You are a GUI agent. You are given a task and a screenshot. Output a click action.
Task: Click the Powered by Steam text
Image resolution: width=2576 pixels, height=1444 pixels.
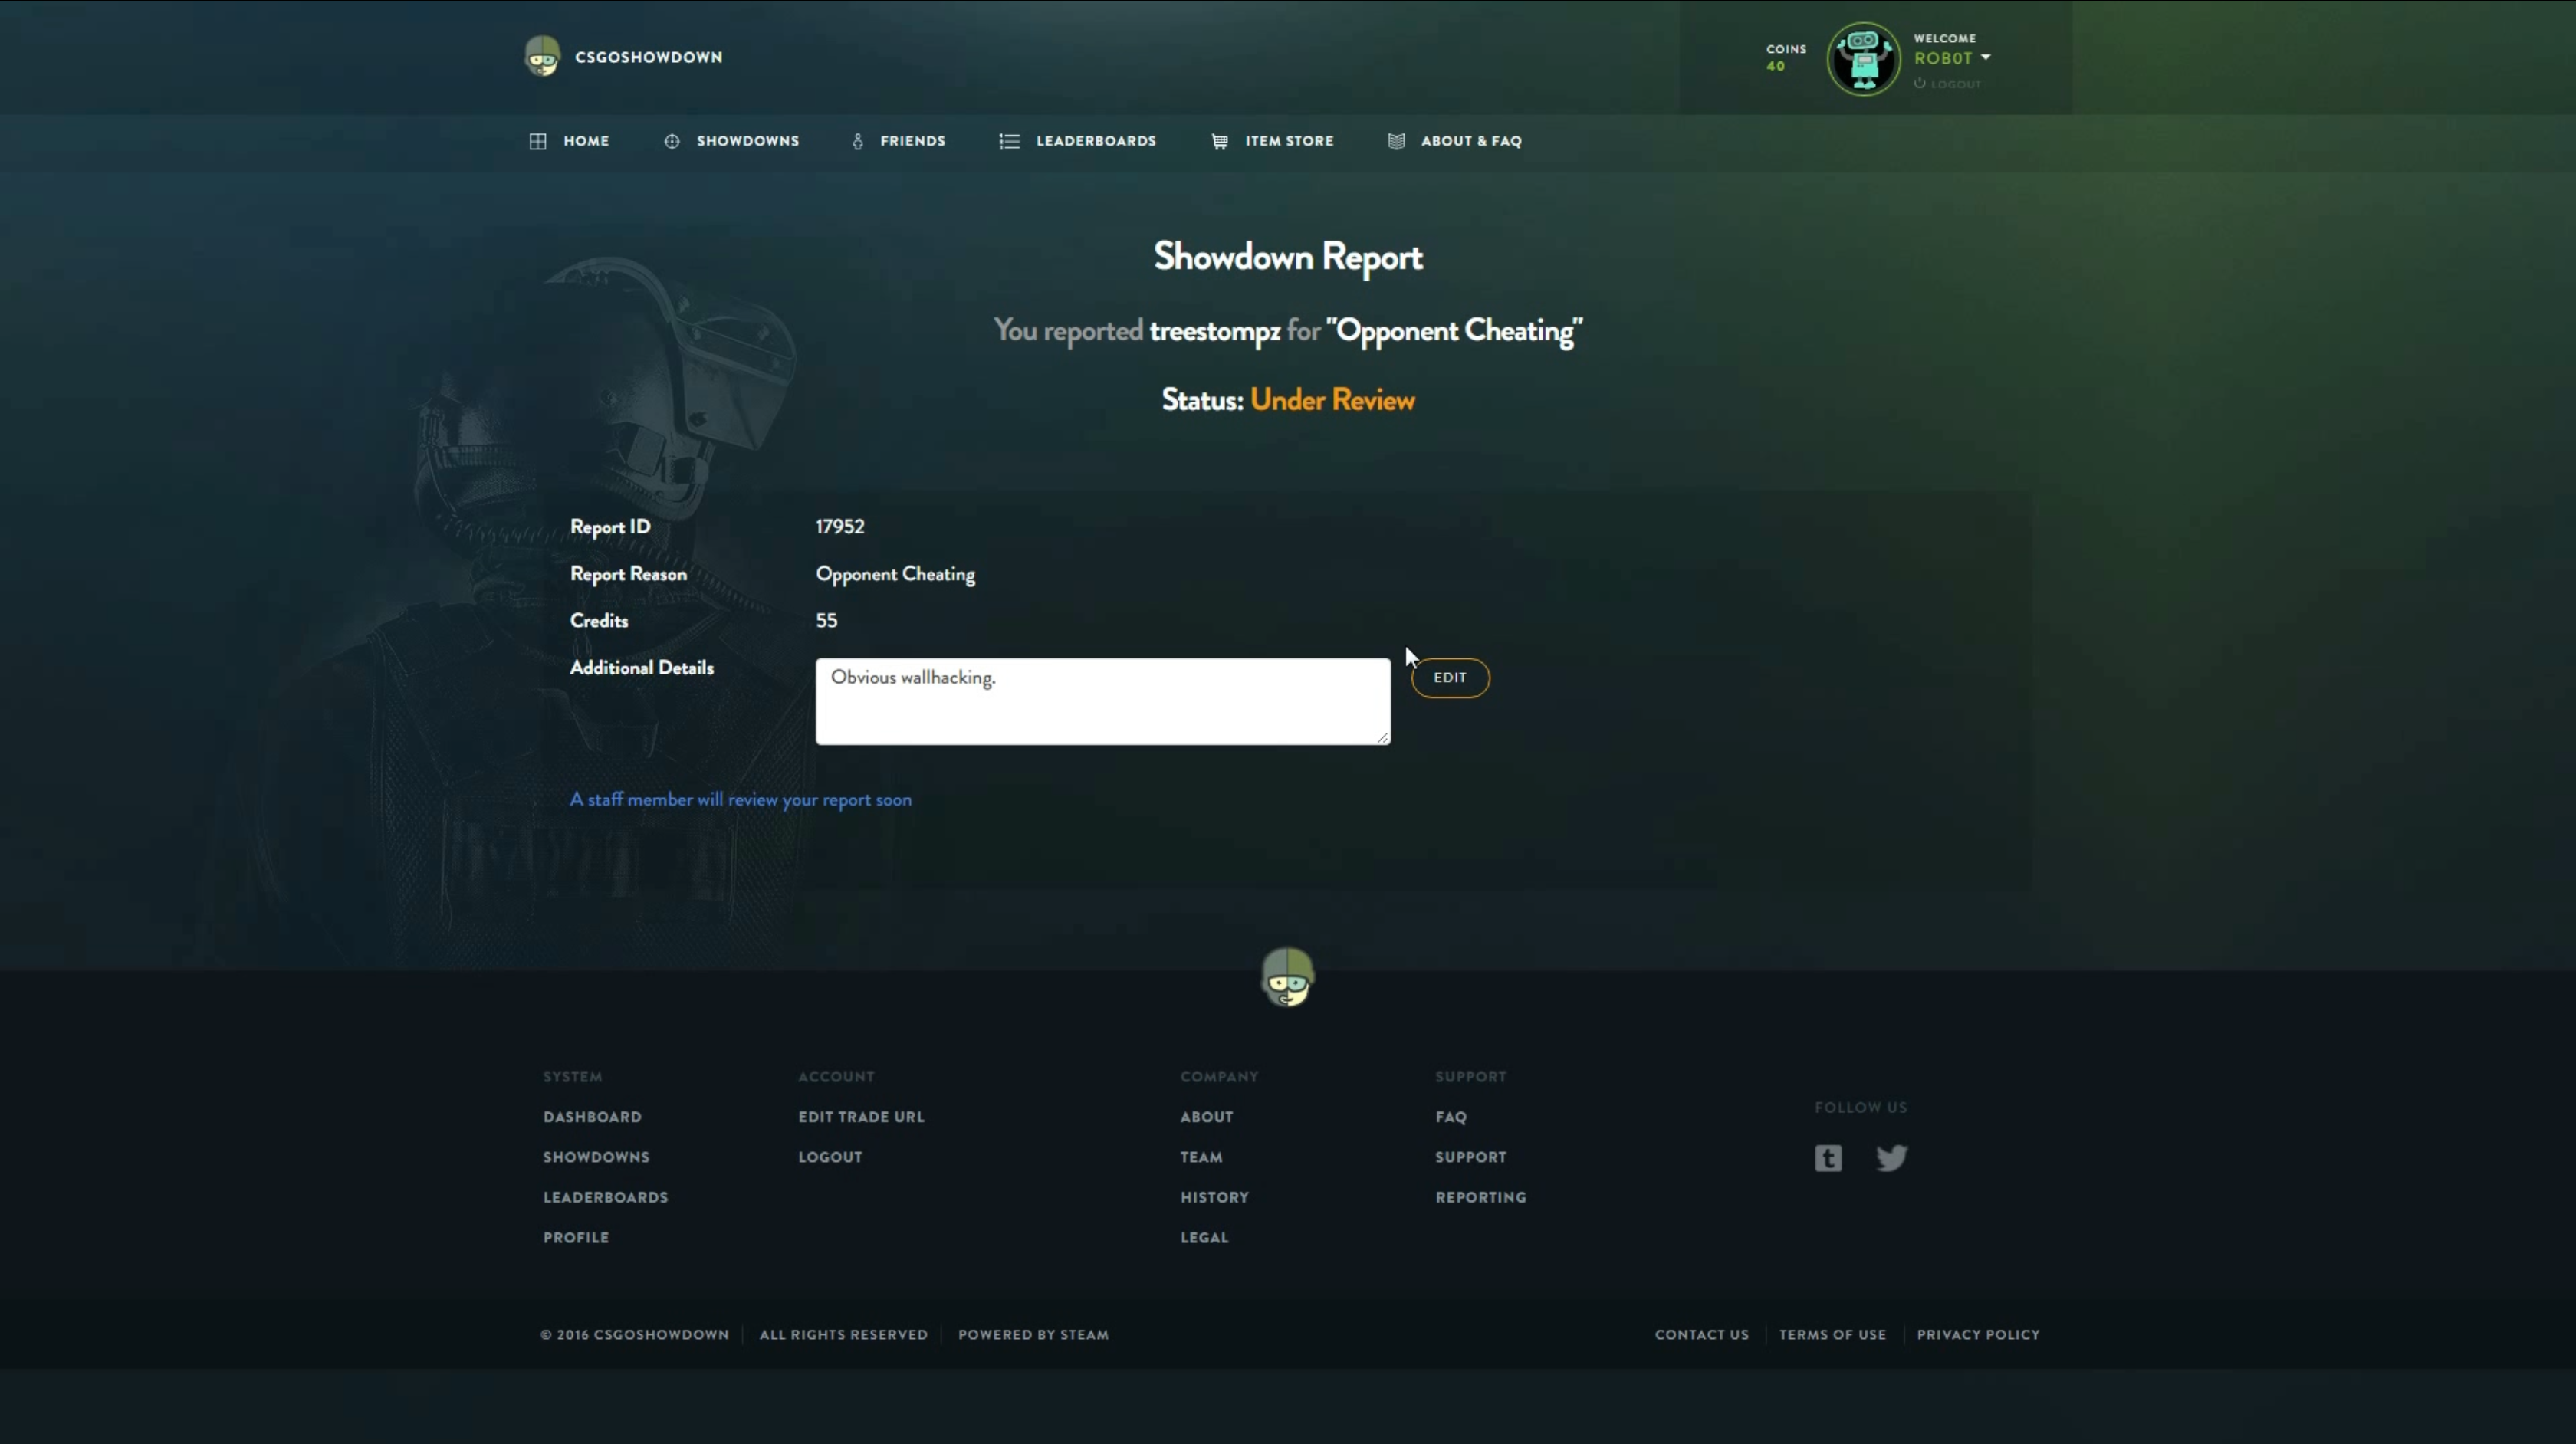point(1033,1335)
